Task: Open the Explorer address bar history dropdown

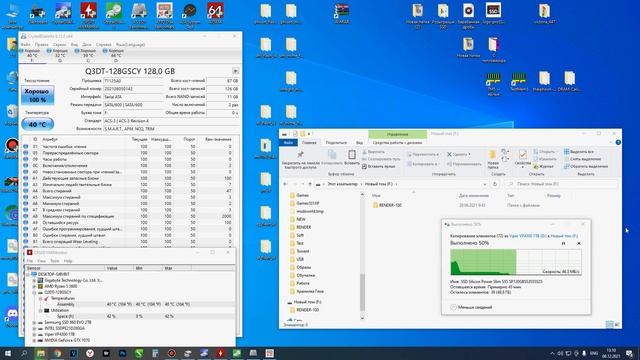Action: coord(484,184)
